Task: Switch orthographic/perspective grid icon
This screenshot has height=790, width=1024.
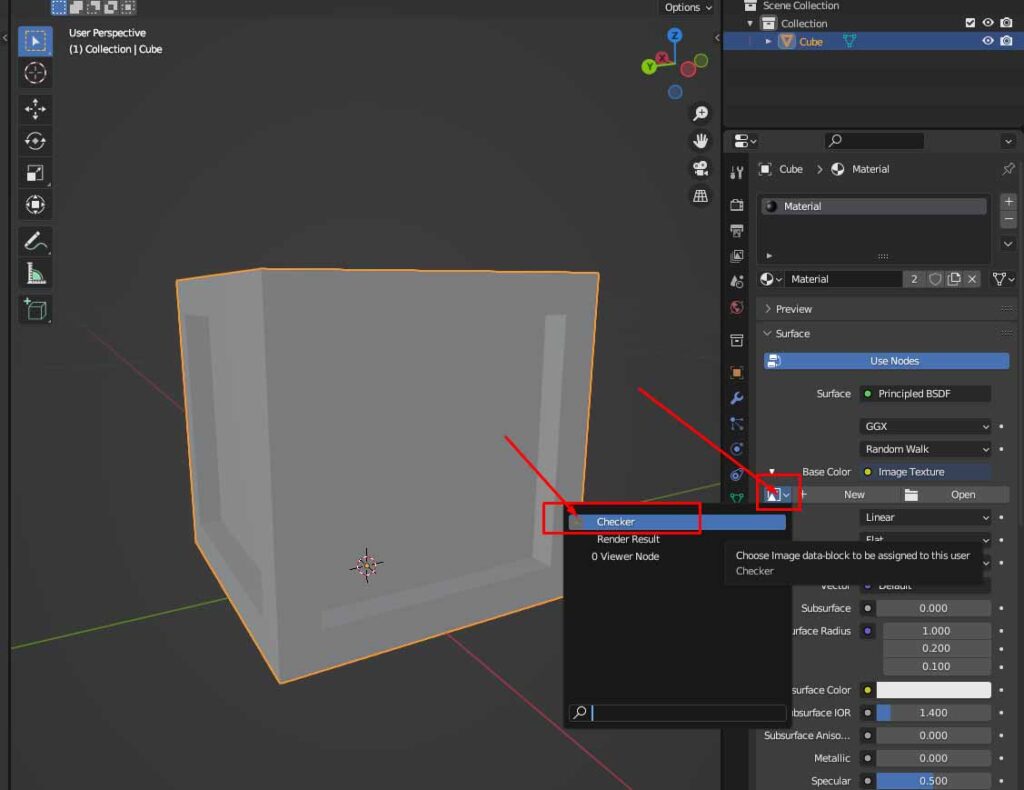Action: (x=700, y=196)
